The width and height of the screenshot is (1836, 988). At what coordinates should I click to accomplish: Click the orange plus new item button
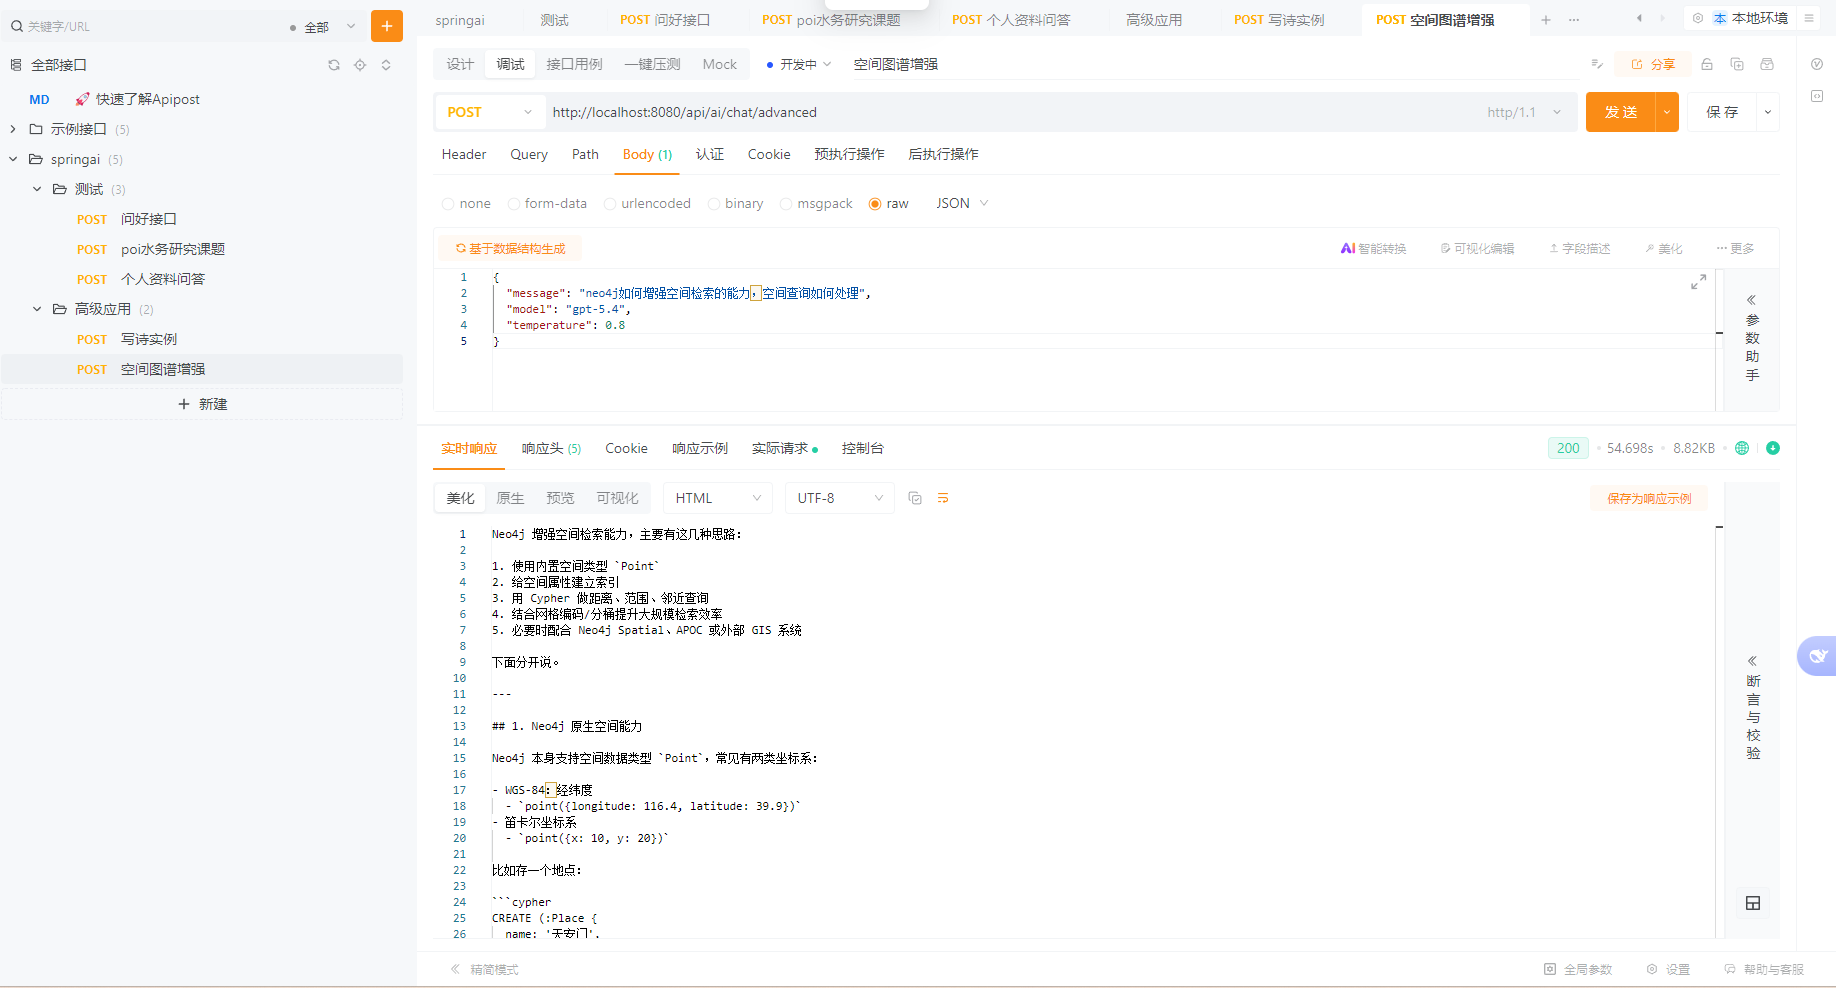[386, 26]
